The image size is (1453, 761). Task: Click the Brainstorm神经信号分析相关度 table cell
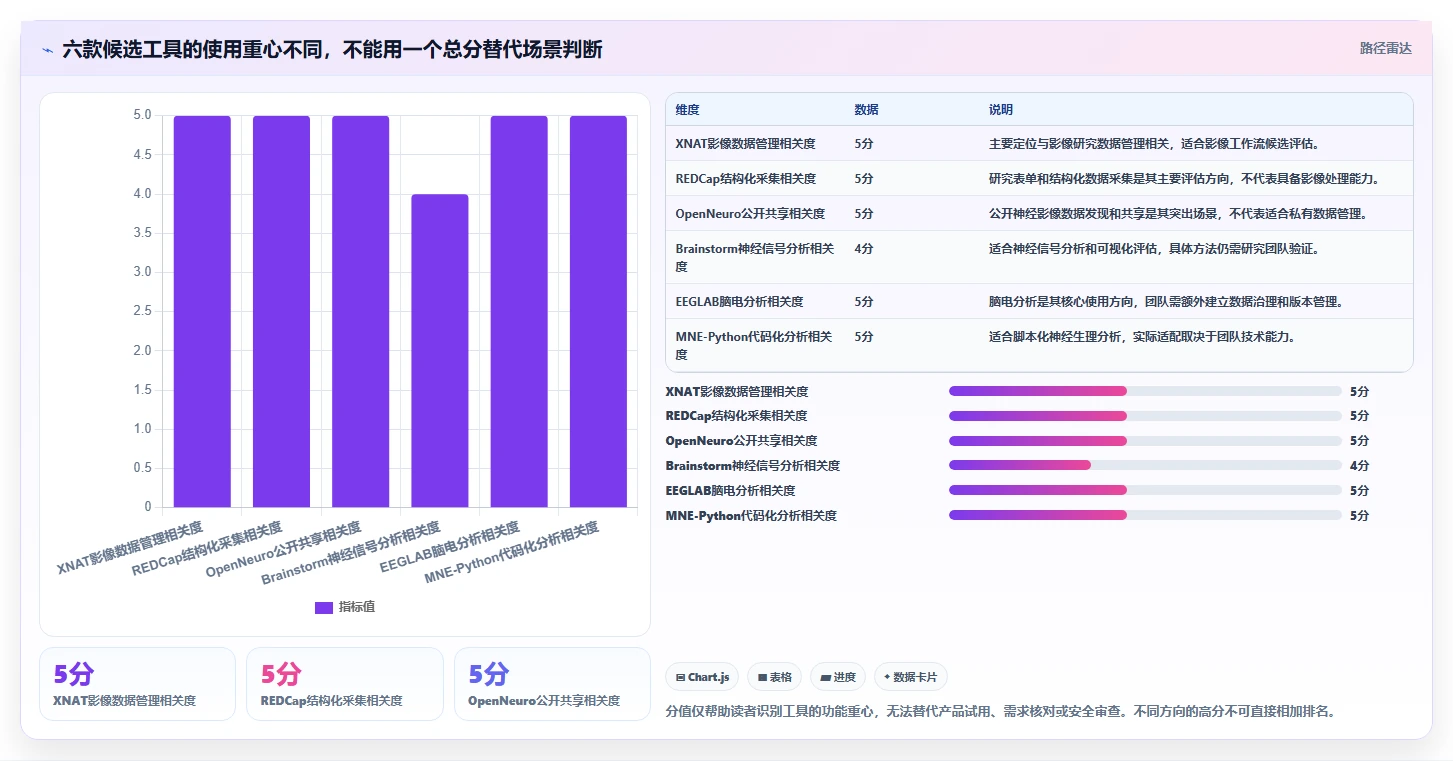pos(755,257)
